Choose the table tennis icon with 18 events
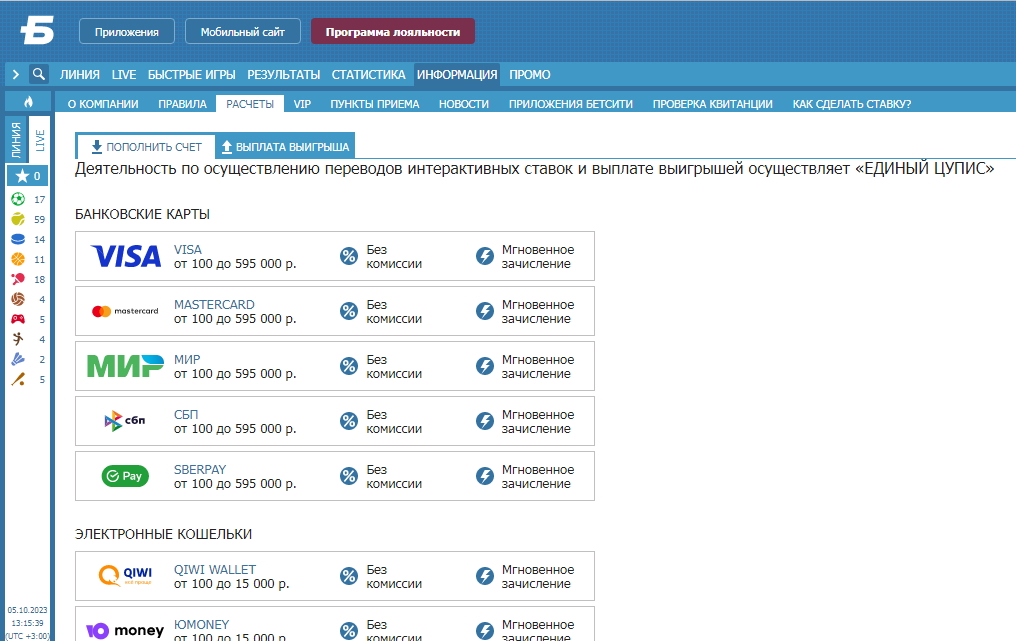 coord(18,279)
